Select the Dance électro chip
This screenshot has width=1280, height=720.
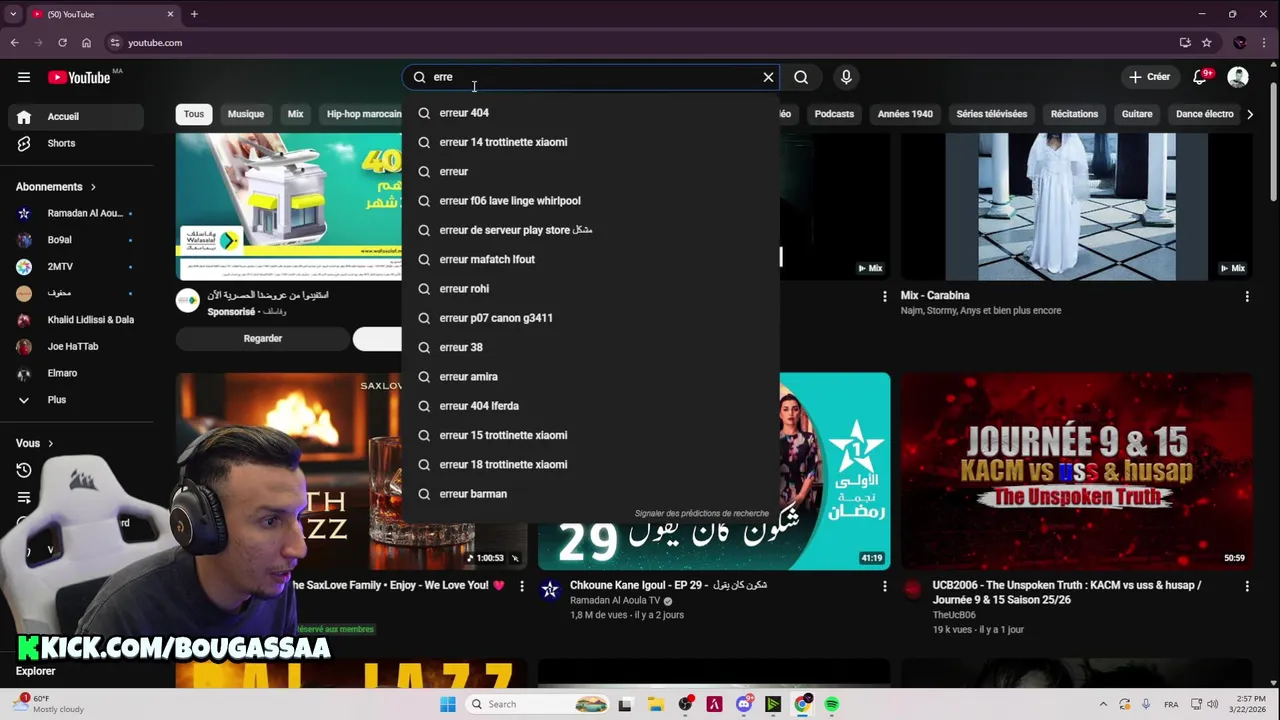point(1205,114)
